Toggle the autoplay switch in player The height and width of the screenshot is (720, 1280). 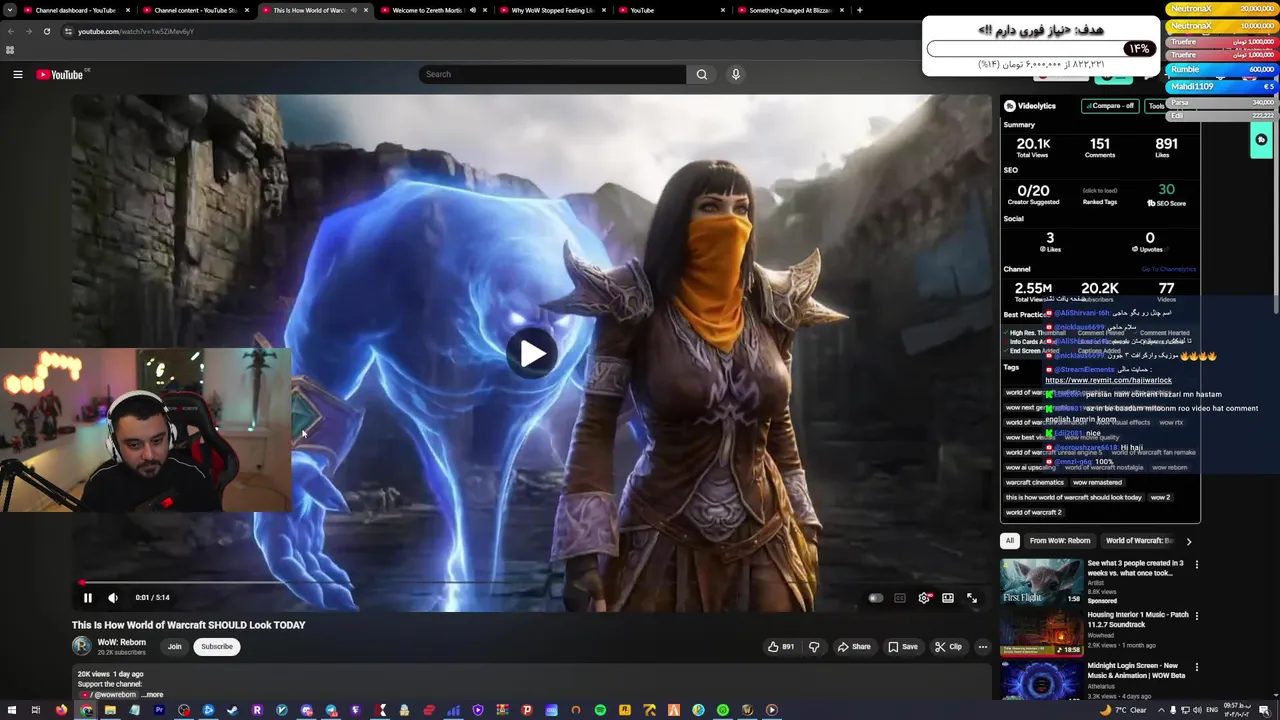tap(876, 598)
